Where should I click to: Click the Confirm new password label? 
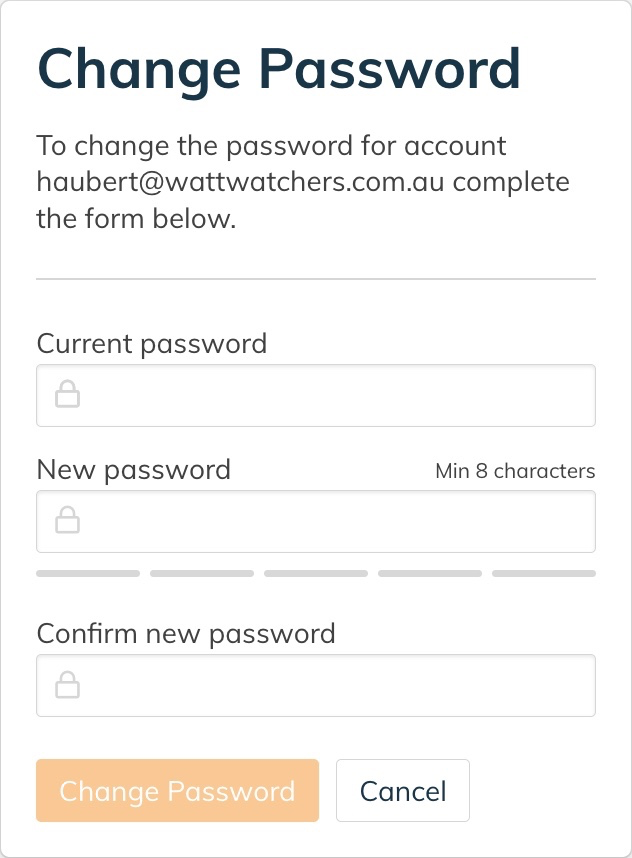(x=186, y=635)
